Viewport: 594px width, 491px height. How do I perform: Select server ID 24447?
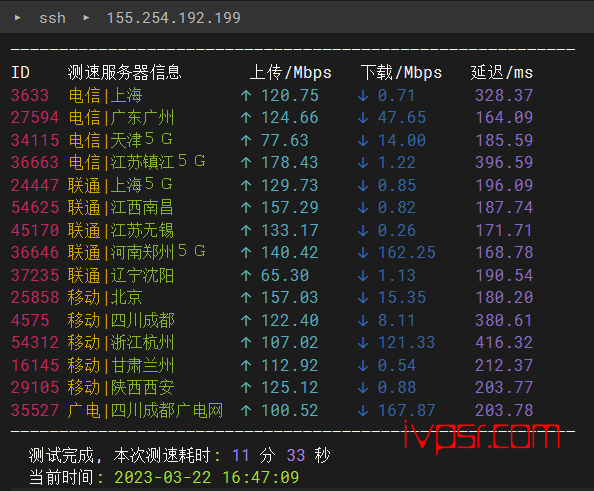(x=35, y=185)
